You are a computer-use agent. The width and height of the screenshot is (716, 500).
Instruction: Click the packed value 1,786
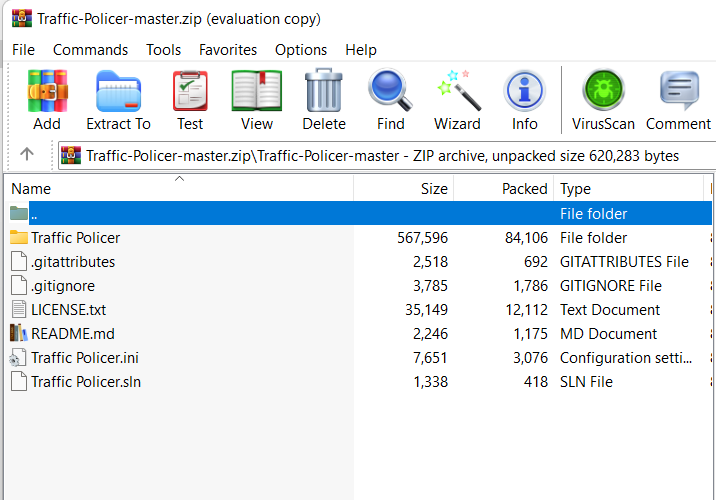(530, 286)
